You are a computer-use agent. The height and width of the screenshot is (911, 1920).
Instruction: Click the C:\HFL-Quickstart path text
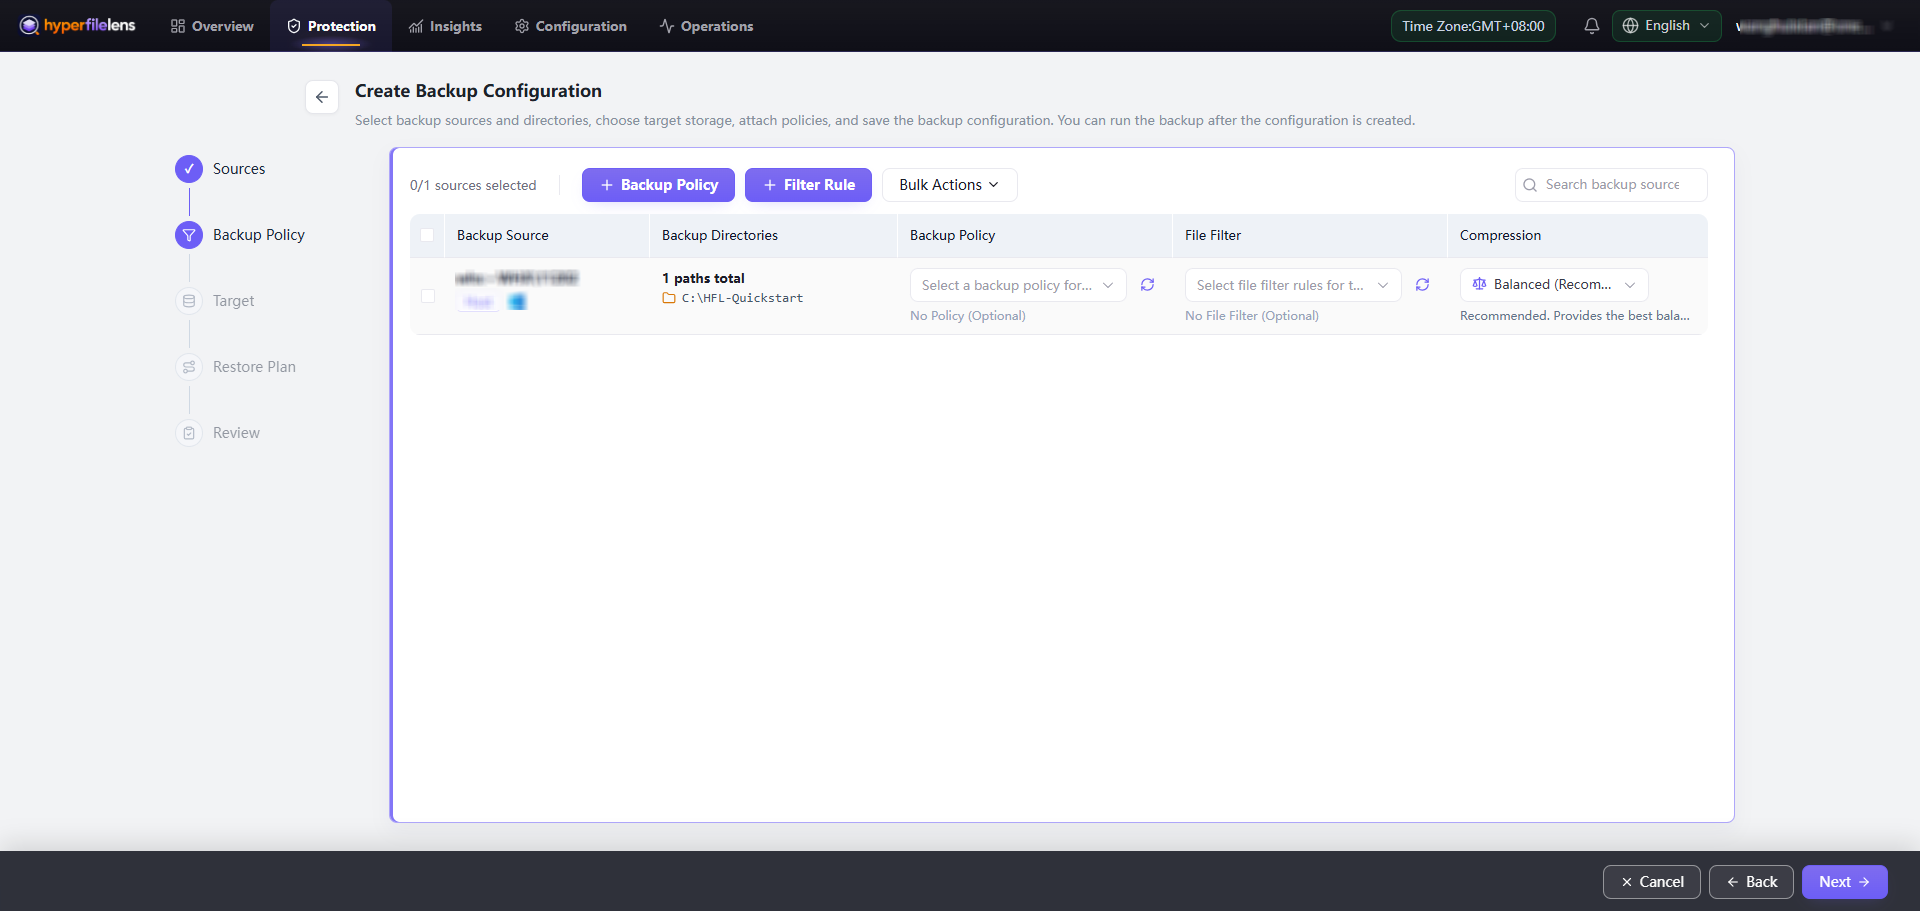(x=742, y=298)
